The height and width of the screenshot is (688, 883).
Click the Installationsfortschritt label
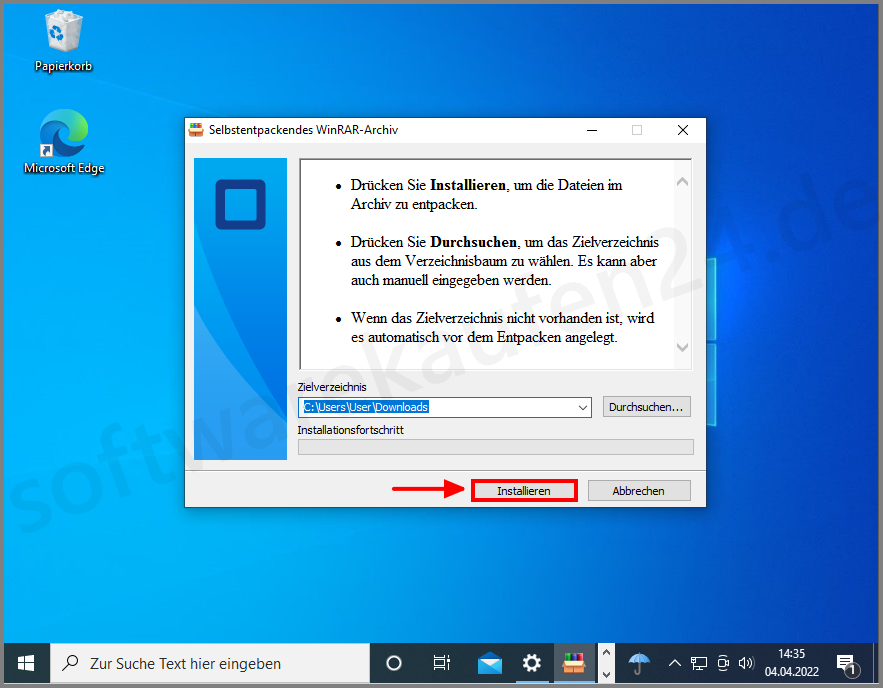(350, 430)
